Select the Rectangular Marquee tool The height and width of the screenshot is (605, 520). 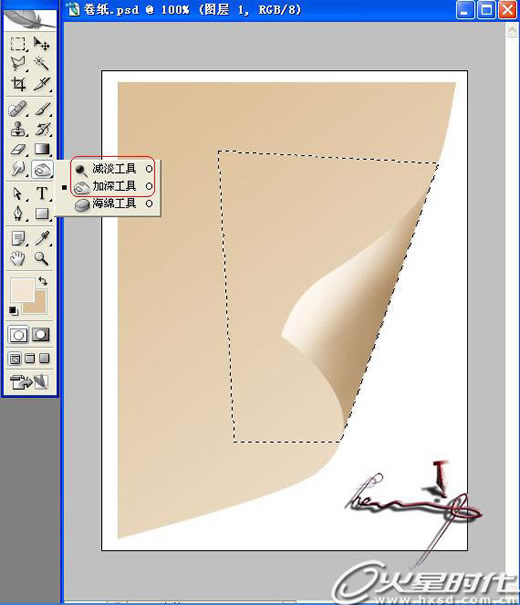pyautogui.click(x=18, y=44)
